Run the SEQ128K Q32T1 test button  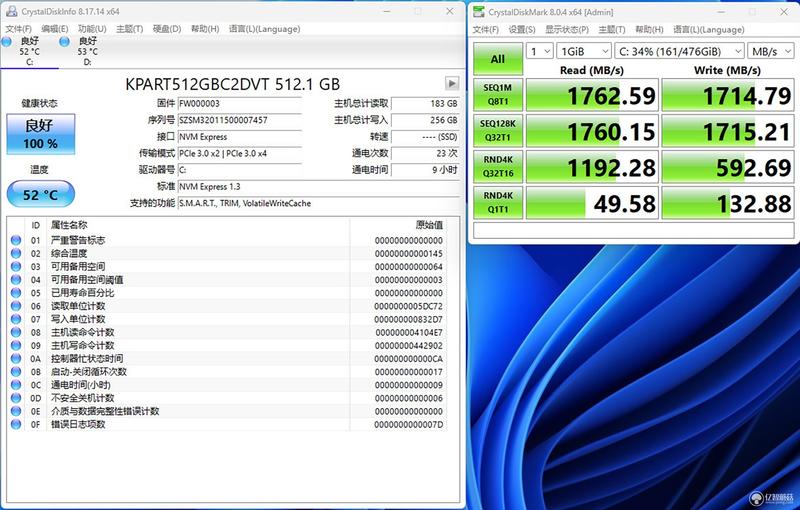point(498,131)
